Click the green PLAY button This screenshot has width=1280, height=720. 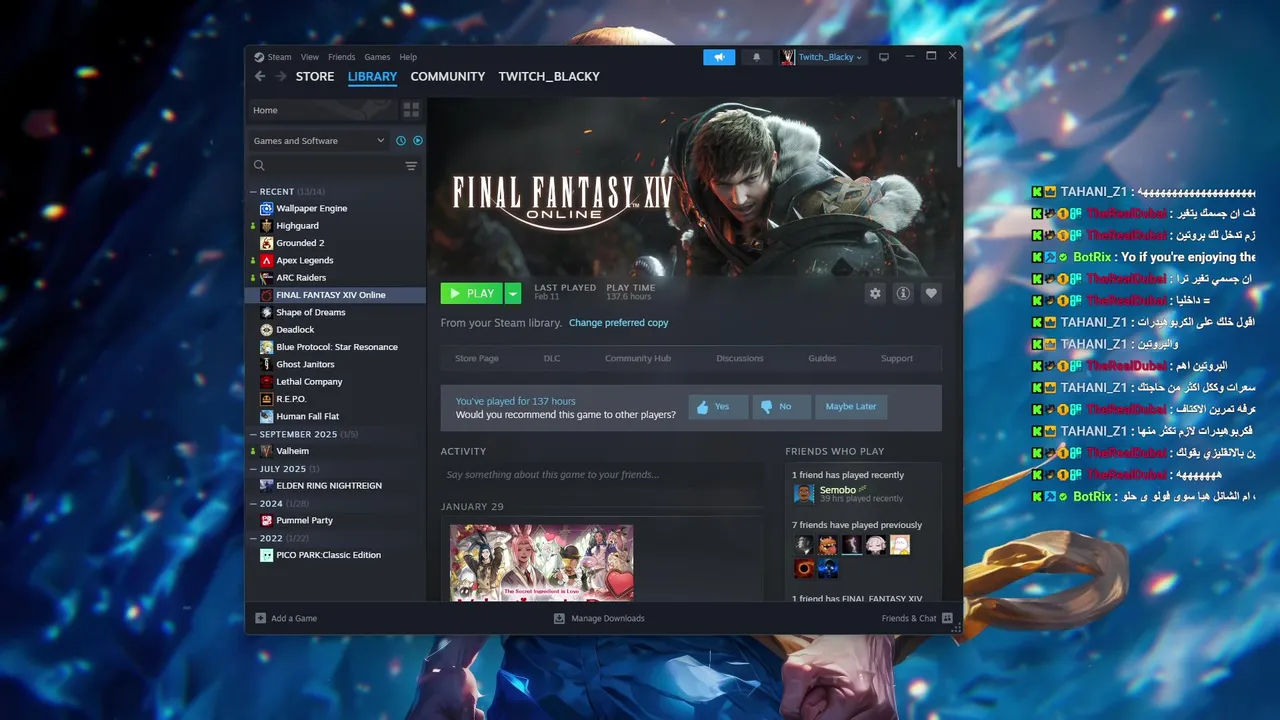point(472,293)
